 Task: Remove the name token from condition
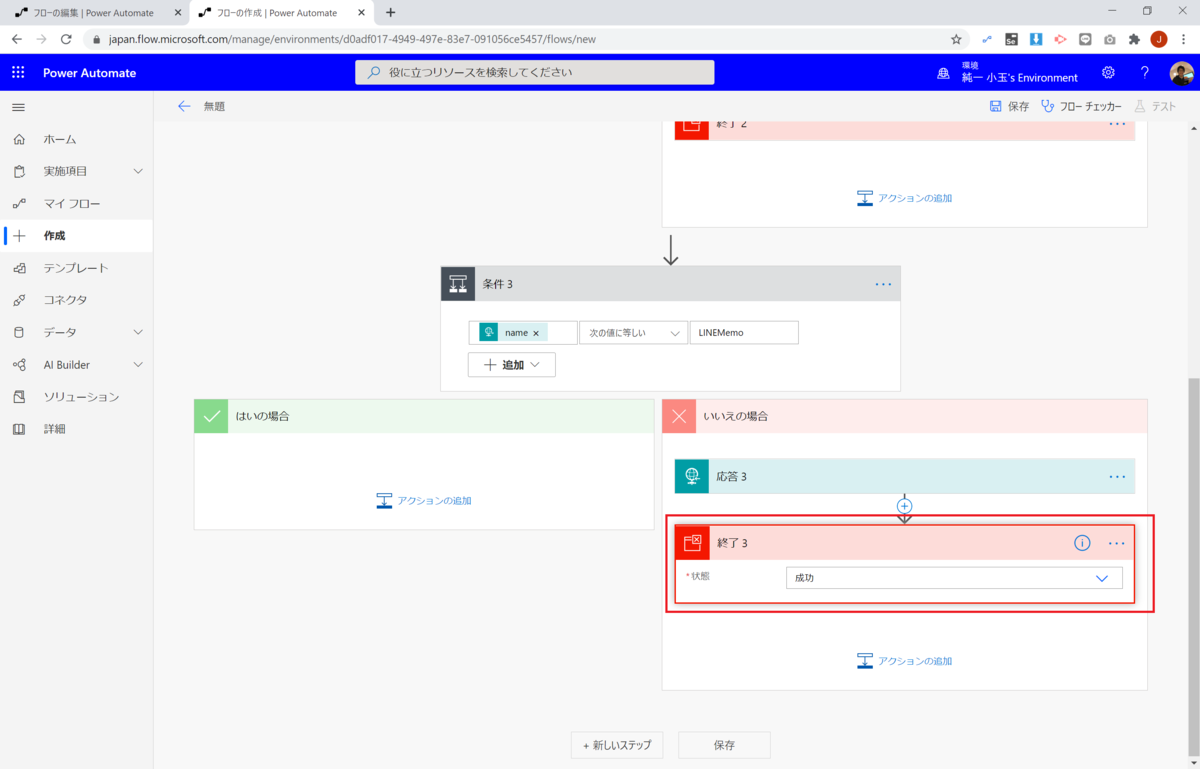[536, 333]
